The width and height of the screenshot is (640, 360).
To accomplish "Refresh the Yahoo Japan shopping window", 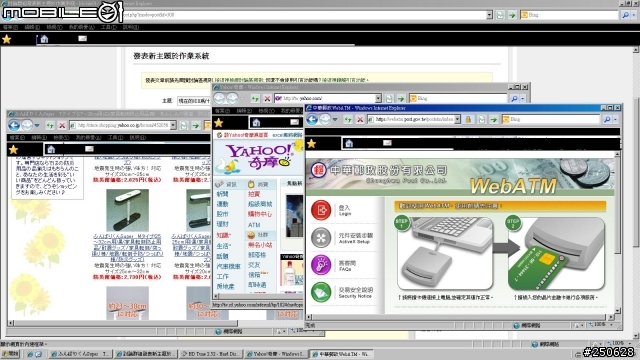I will (x=50, y=125).
